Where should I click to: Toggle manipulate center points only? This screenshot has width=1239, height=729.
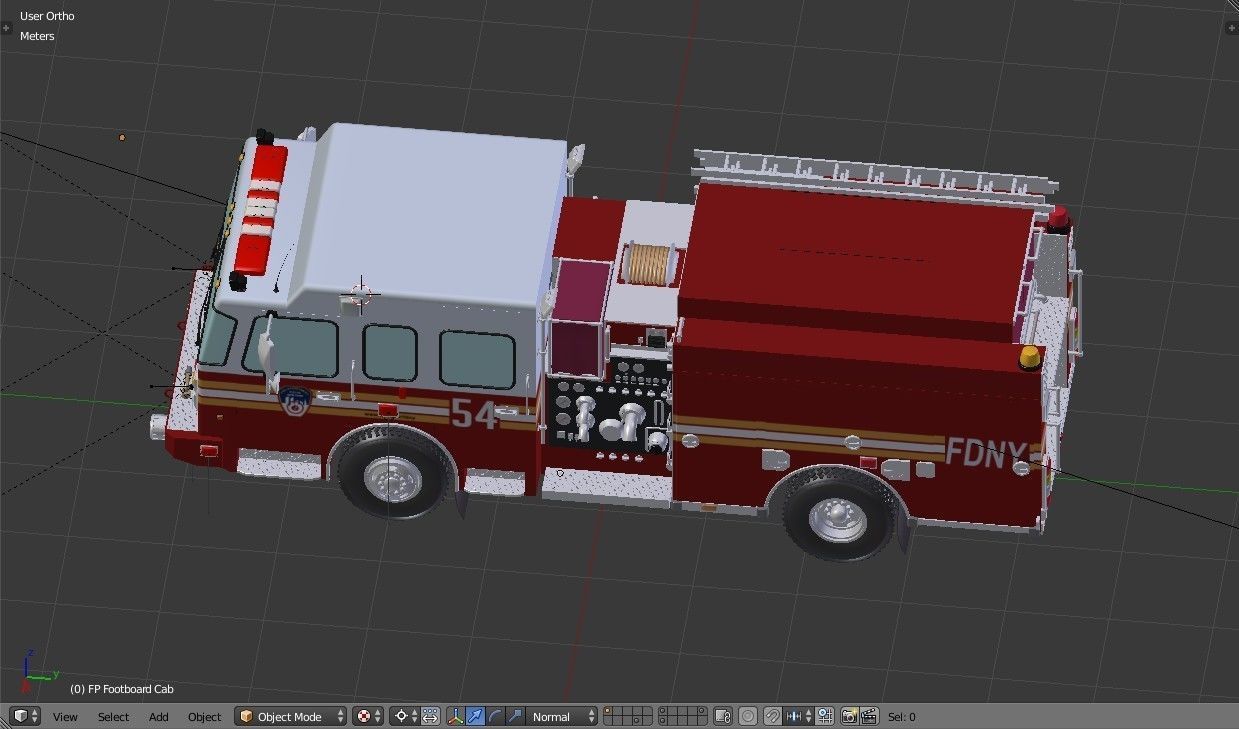pos(430,716)
